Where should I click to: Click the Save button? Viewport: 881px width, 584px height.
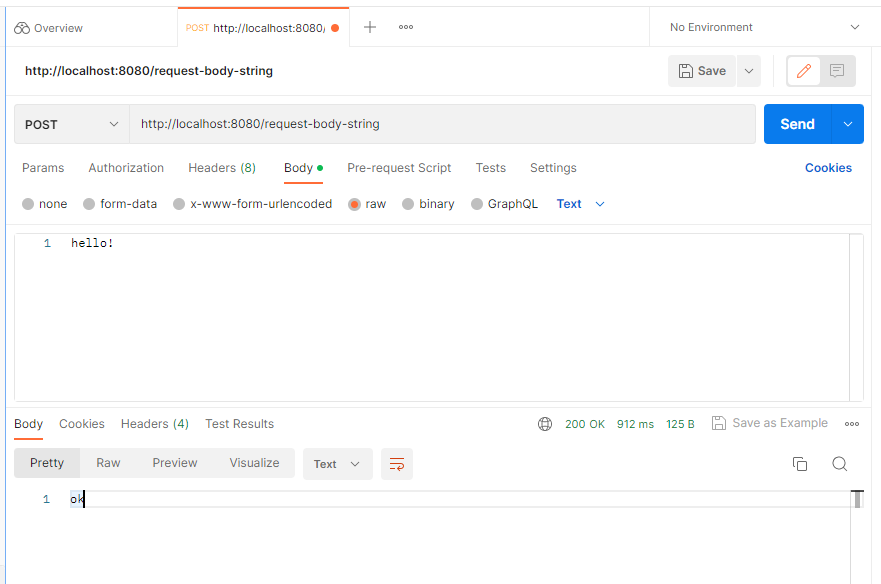(x=702, y=71)
